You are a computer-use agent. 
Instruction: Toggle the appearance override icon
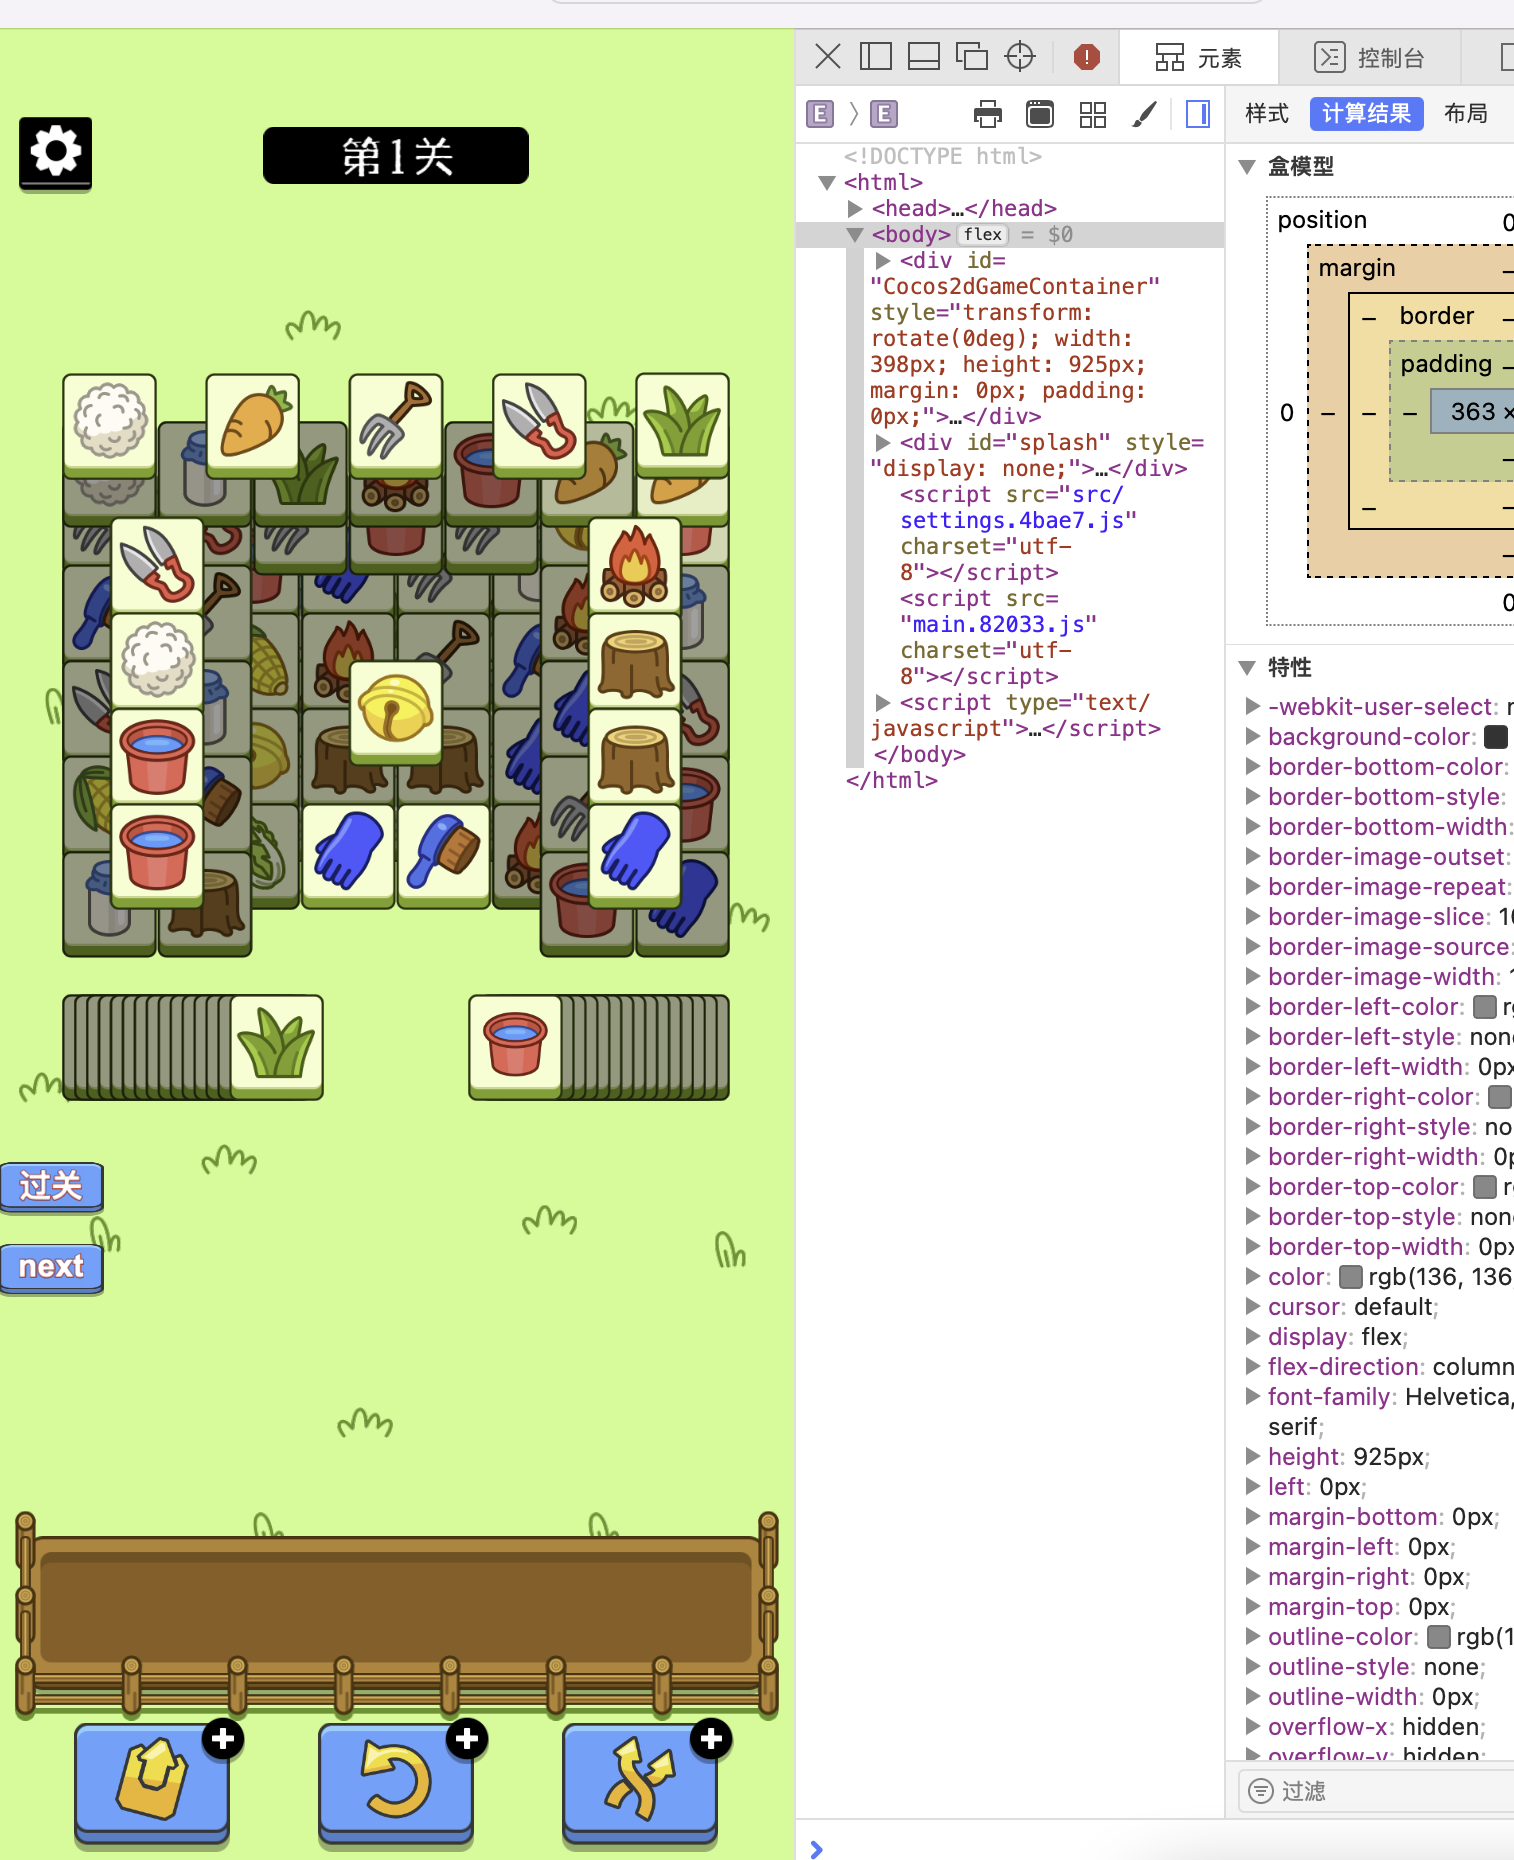[x=1040, y=114]
